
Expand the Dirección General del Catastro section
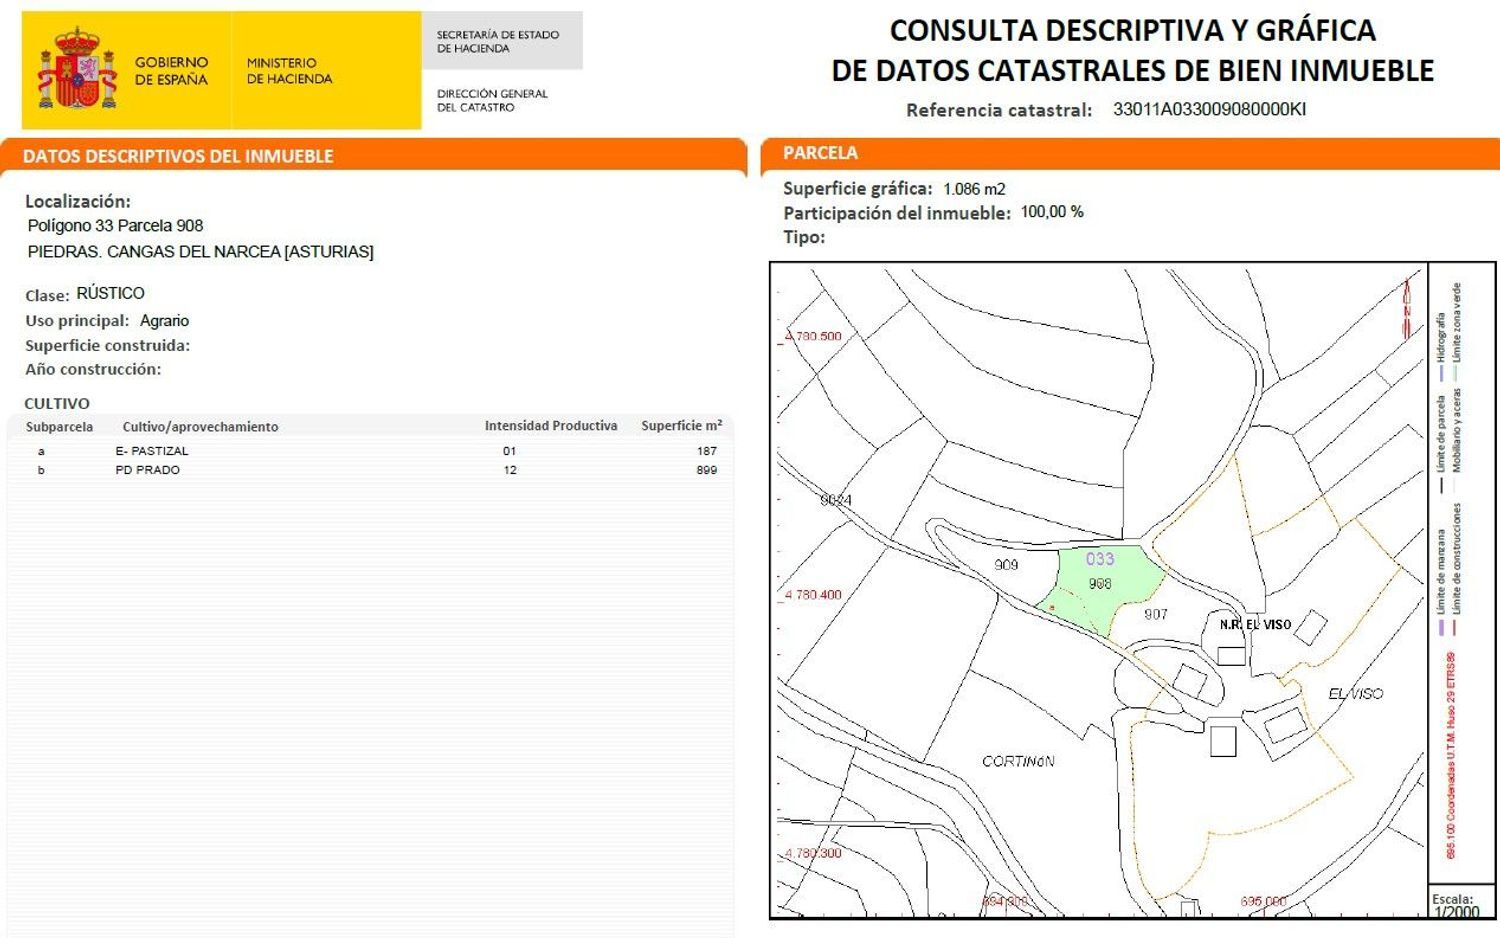click(x=491, y=100)
